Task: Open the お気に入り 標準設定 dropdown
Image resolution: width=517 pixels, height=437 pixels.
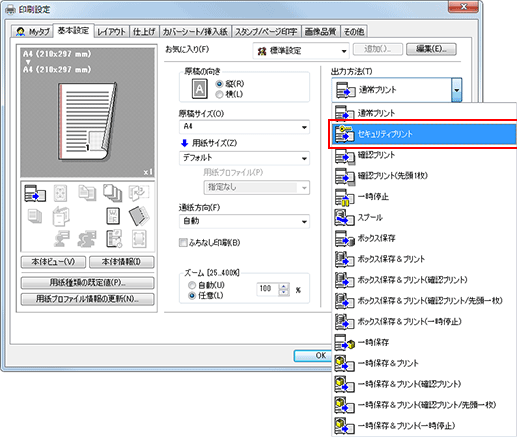Action: click(x=301, y=51)
